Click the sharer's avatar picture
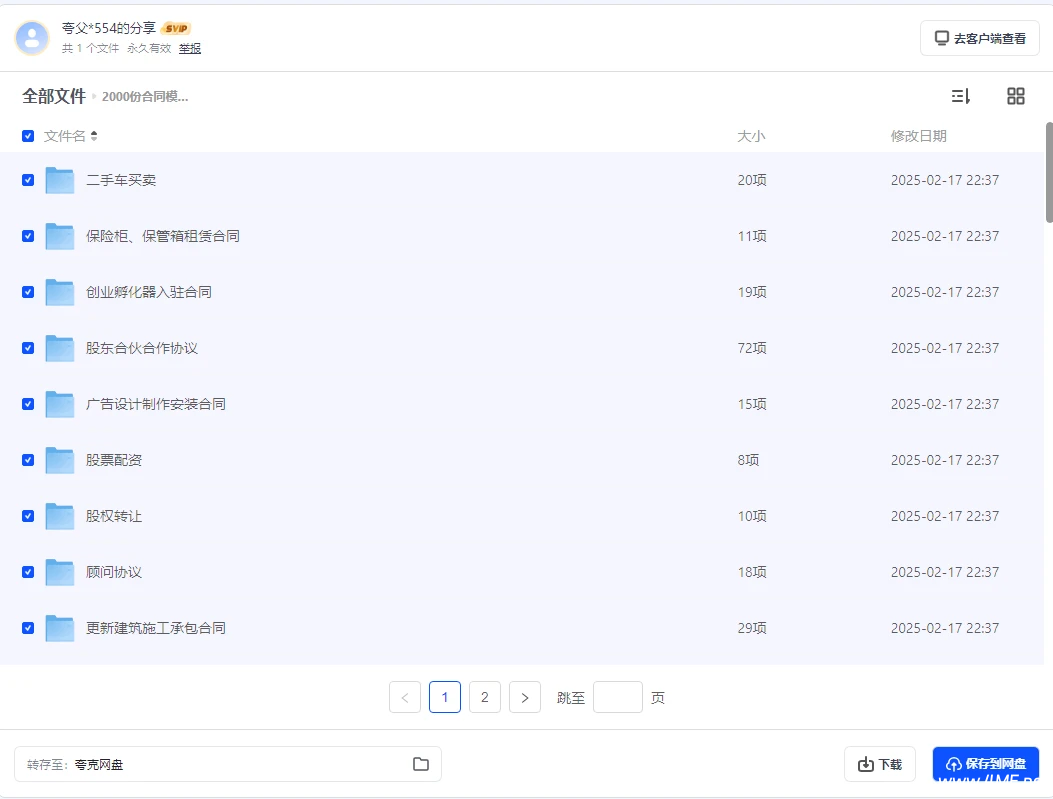 [29, 38]
